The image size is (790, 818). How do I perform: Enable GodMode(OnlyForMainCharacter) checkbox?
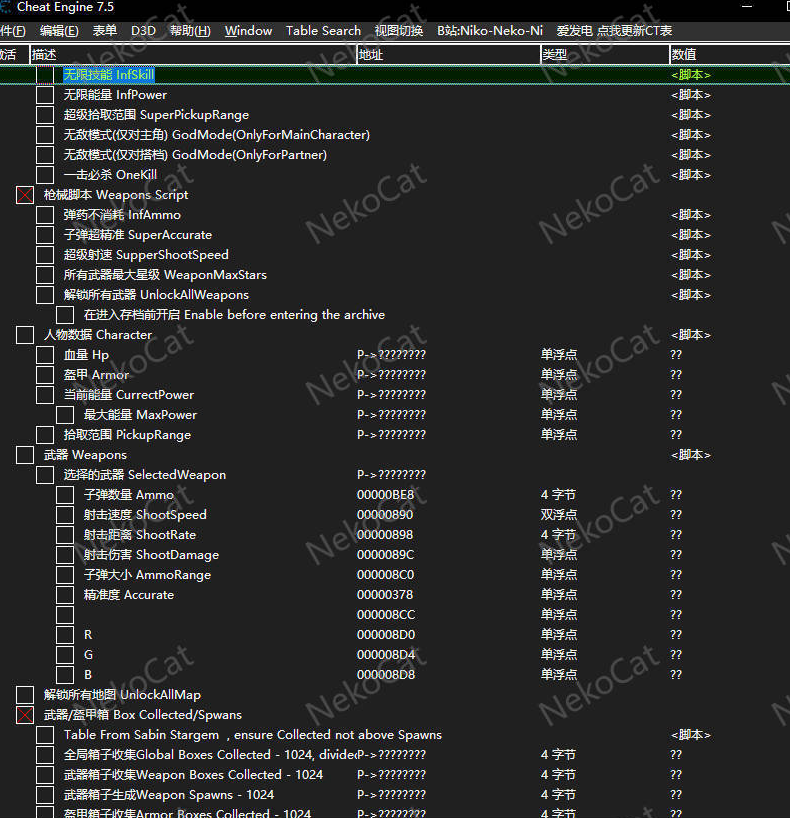coord(45,135)
